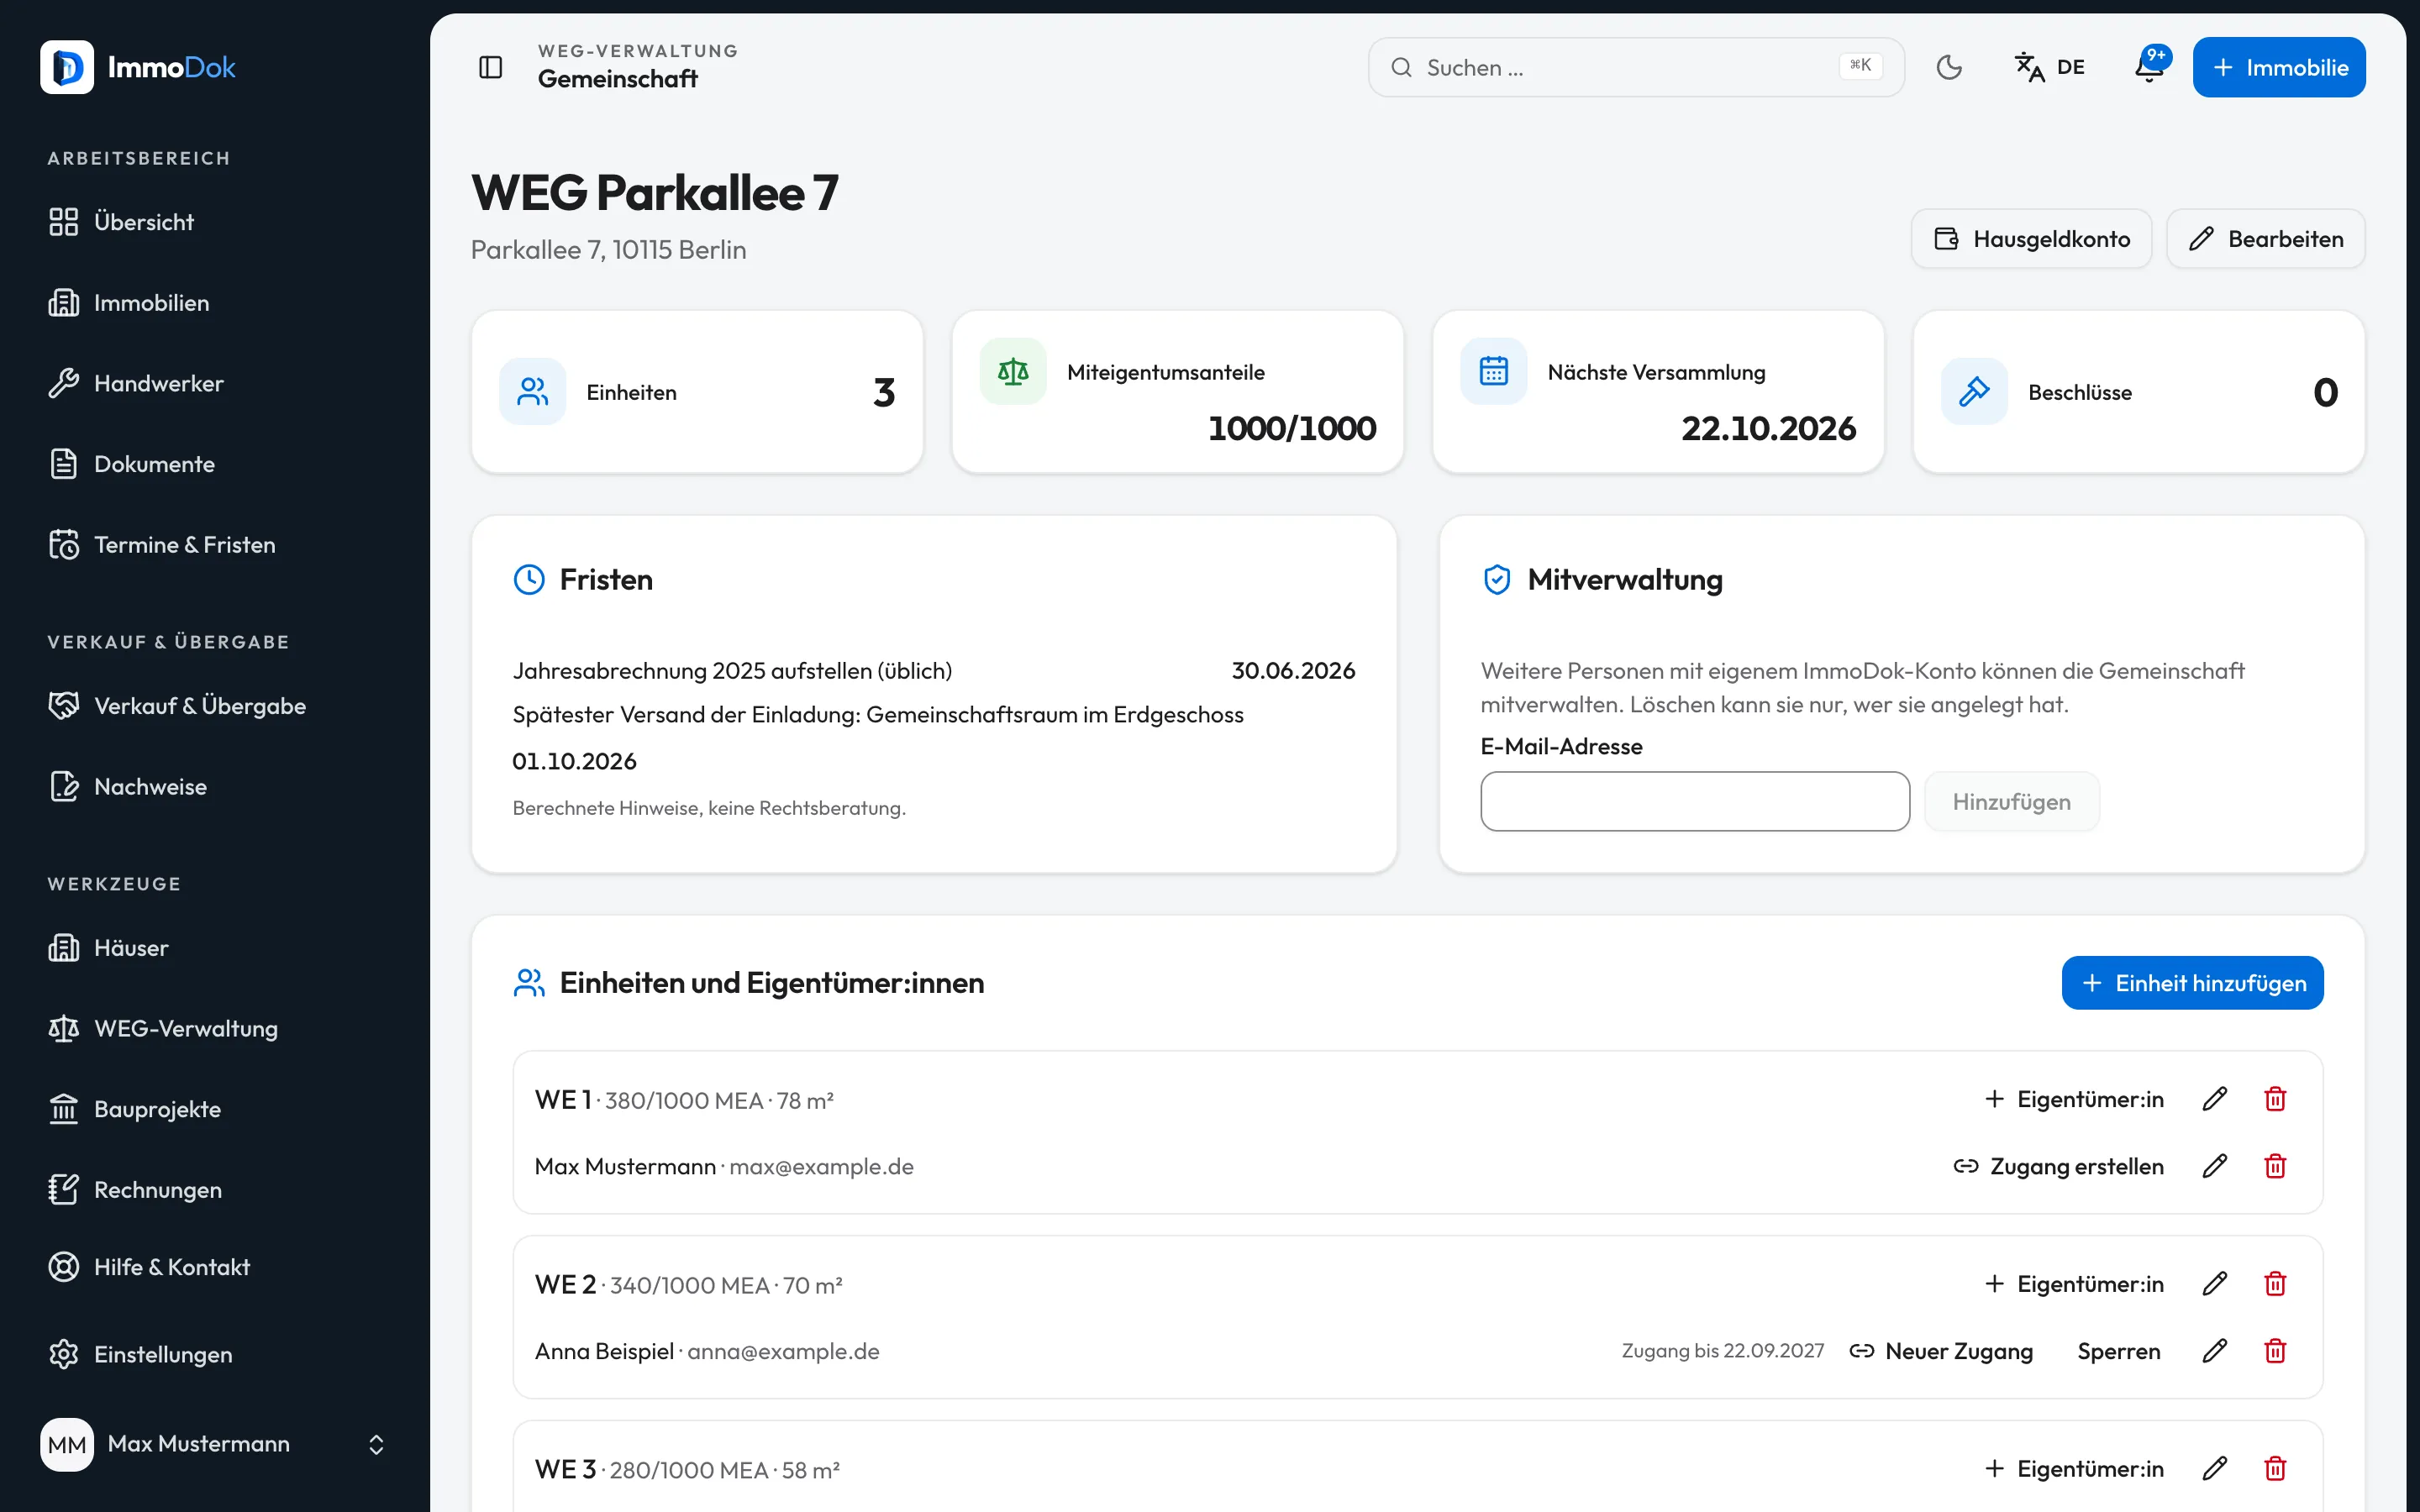Screen dimensions: 2420x1512
Task: Click Zugang erstellen for Max Mustermann
Action: 2058,1166
